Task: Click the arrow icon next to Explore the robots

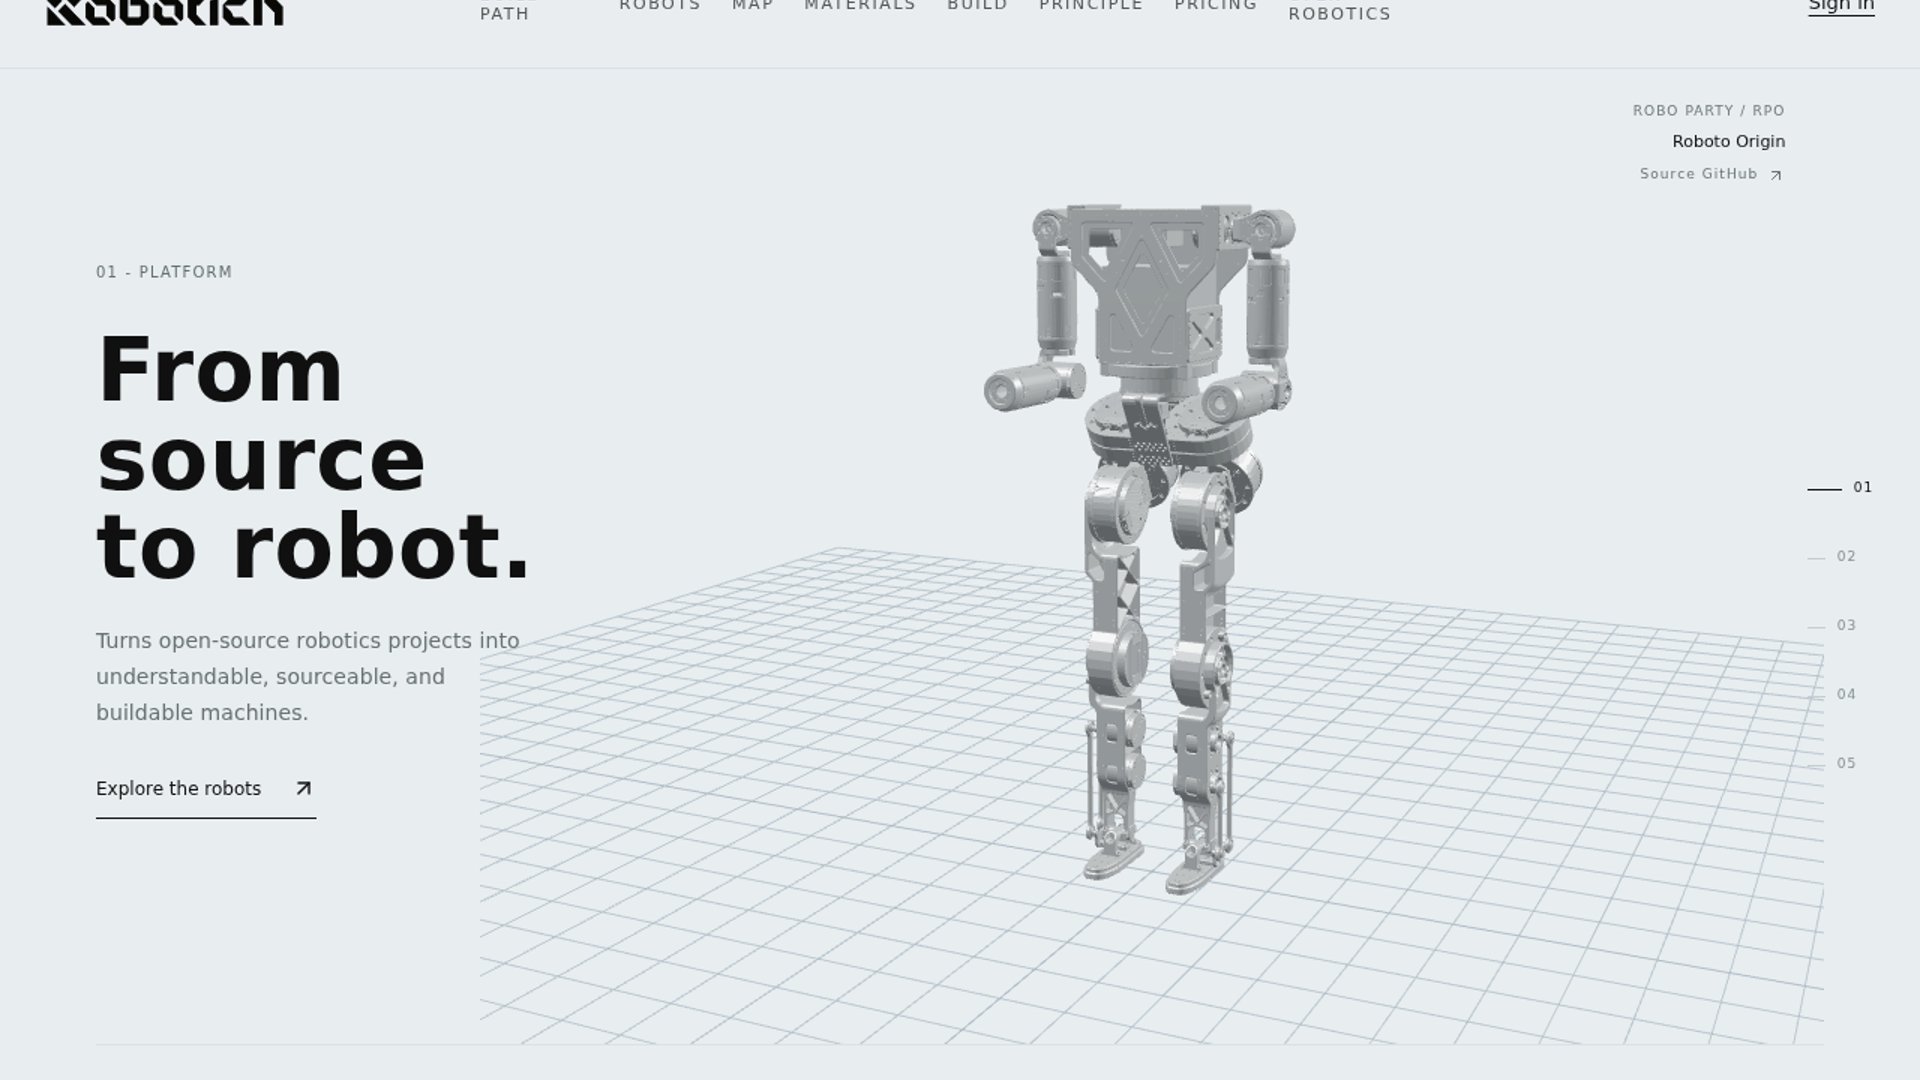Action: [304, 788]
